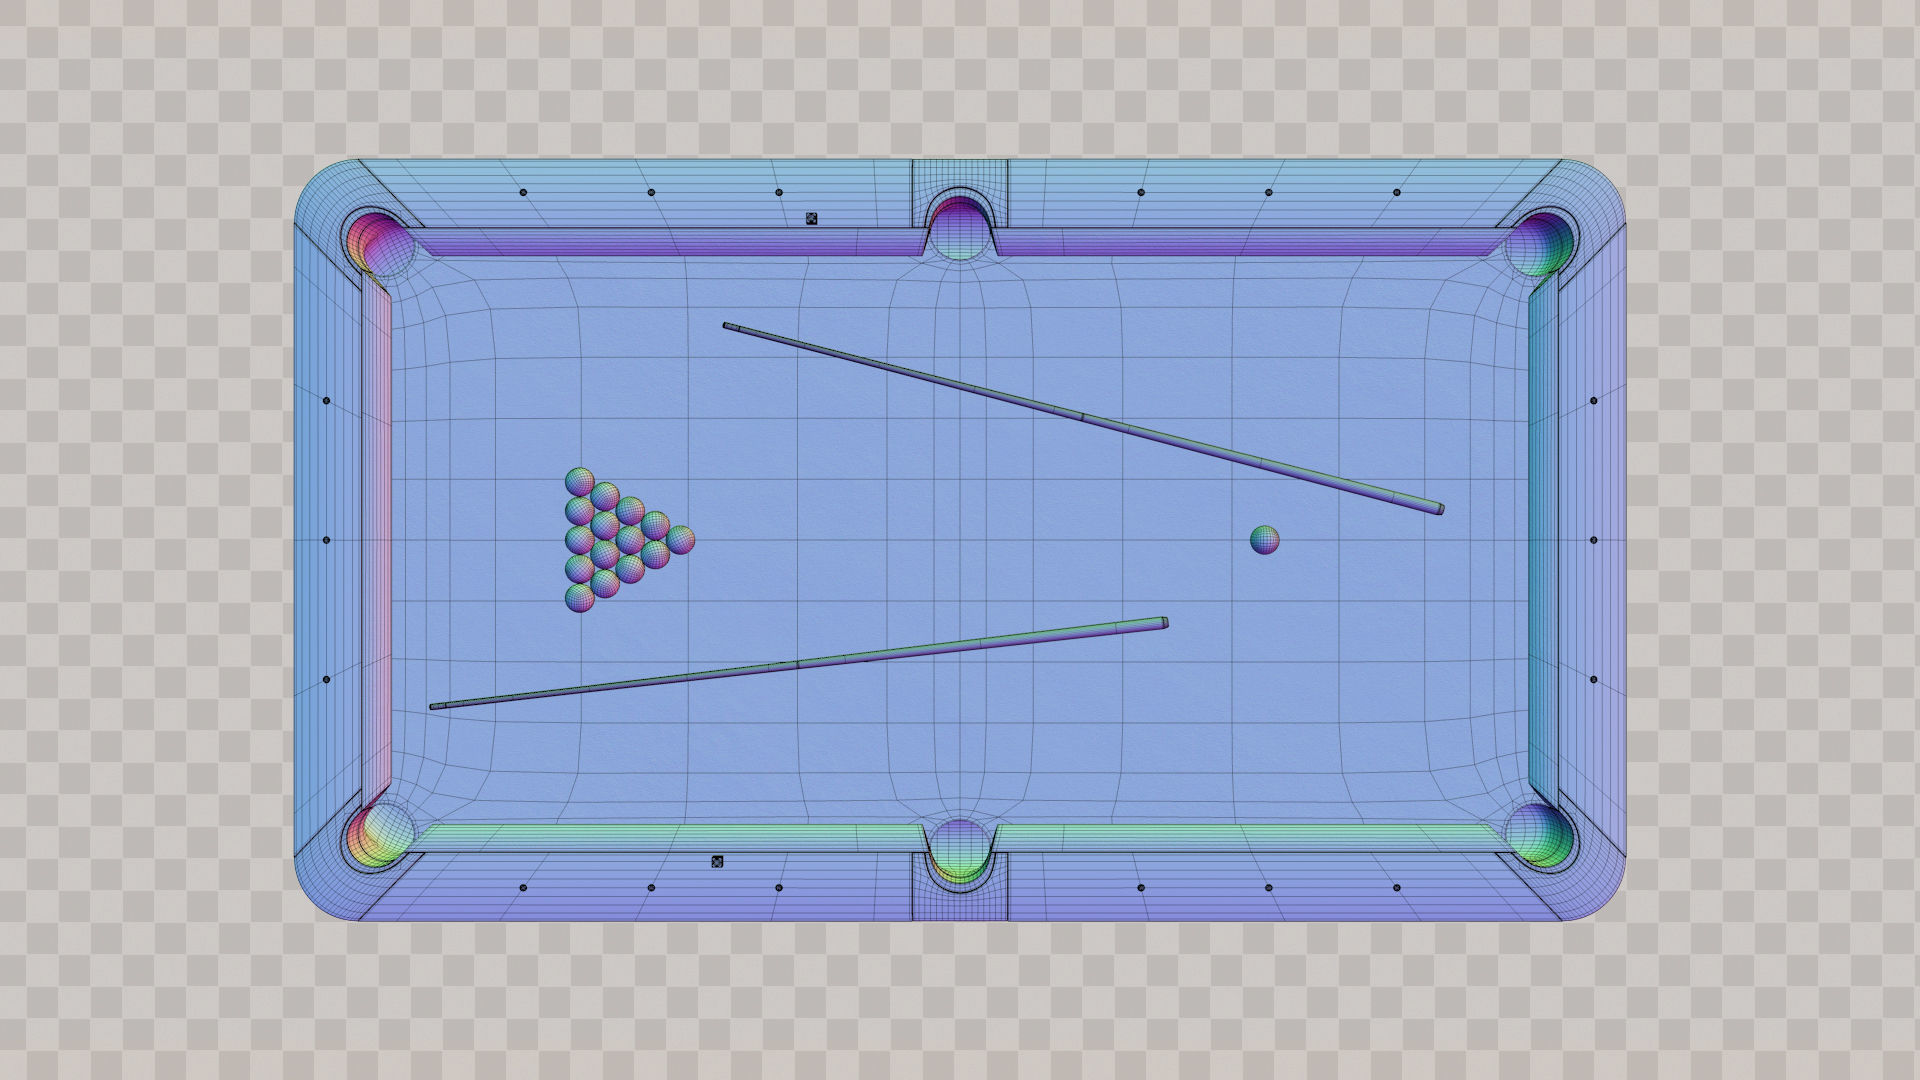Select the top-left corner pocket
Viewport: 1920px width, 1080px height.
pyautogui.click(x=379, y=245)
